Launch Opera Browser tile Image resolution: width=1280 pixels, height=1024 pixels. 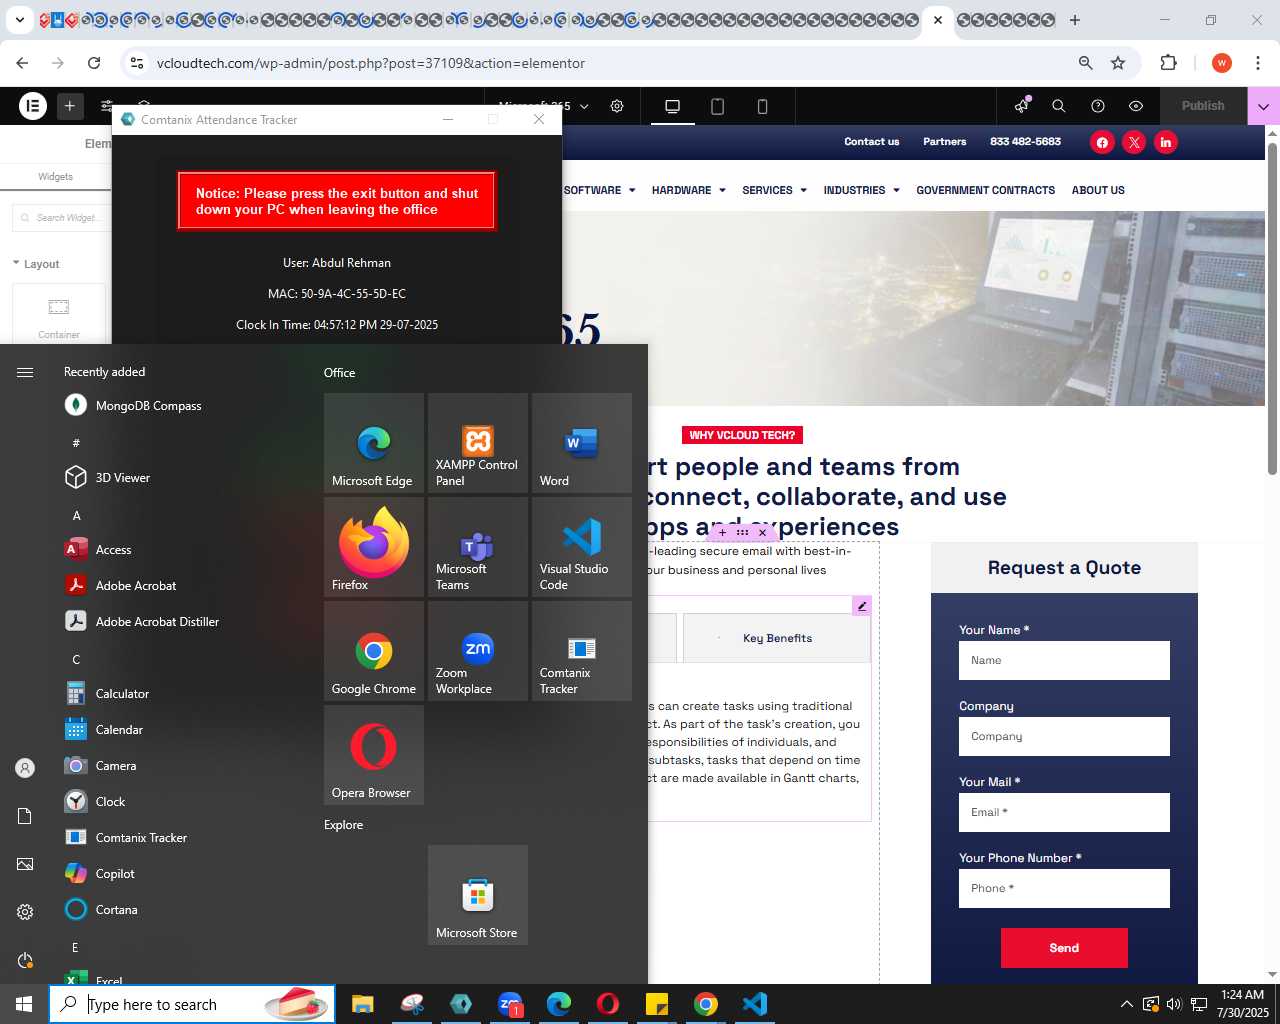coord(374,755)
